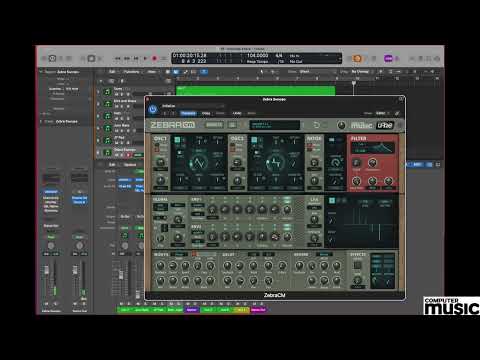Toggle the teal square button in LFO display
Screen dimensions: 480x360
[x=332, y=200]
